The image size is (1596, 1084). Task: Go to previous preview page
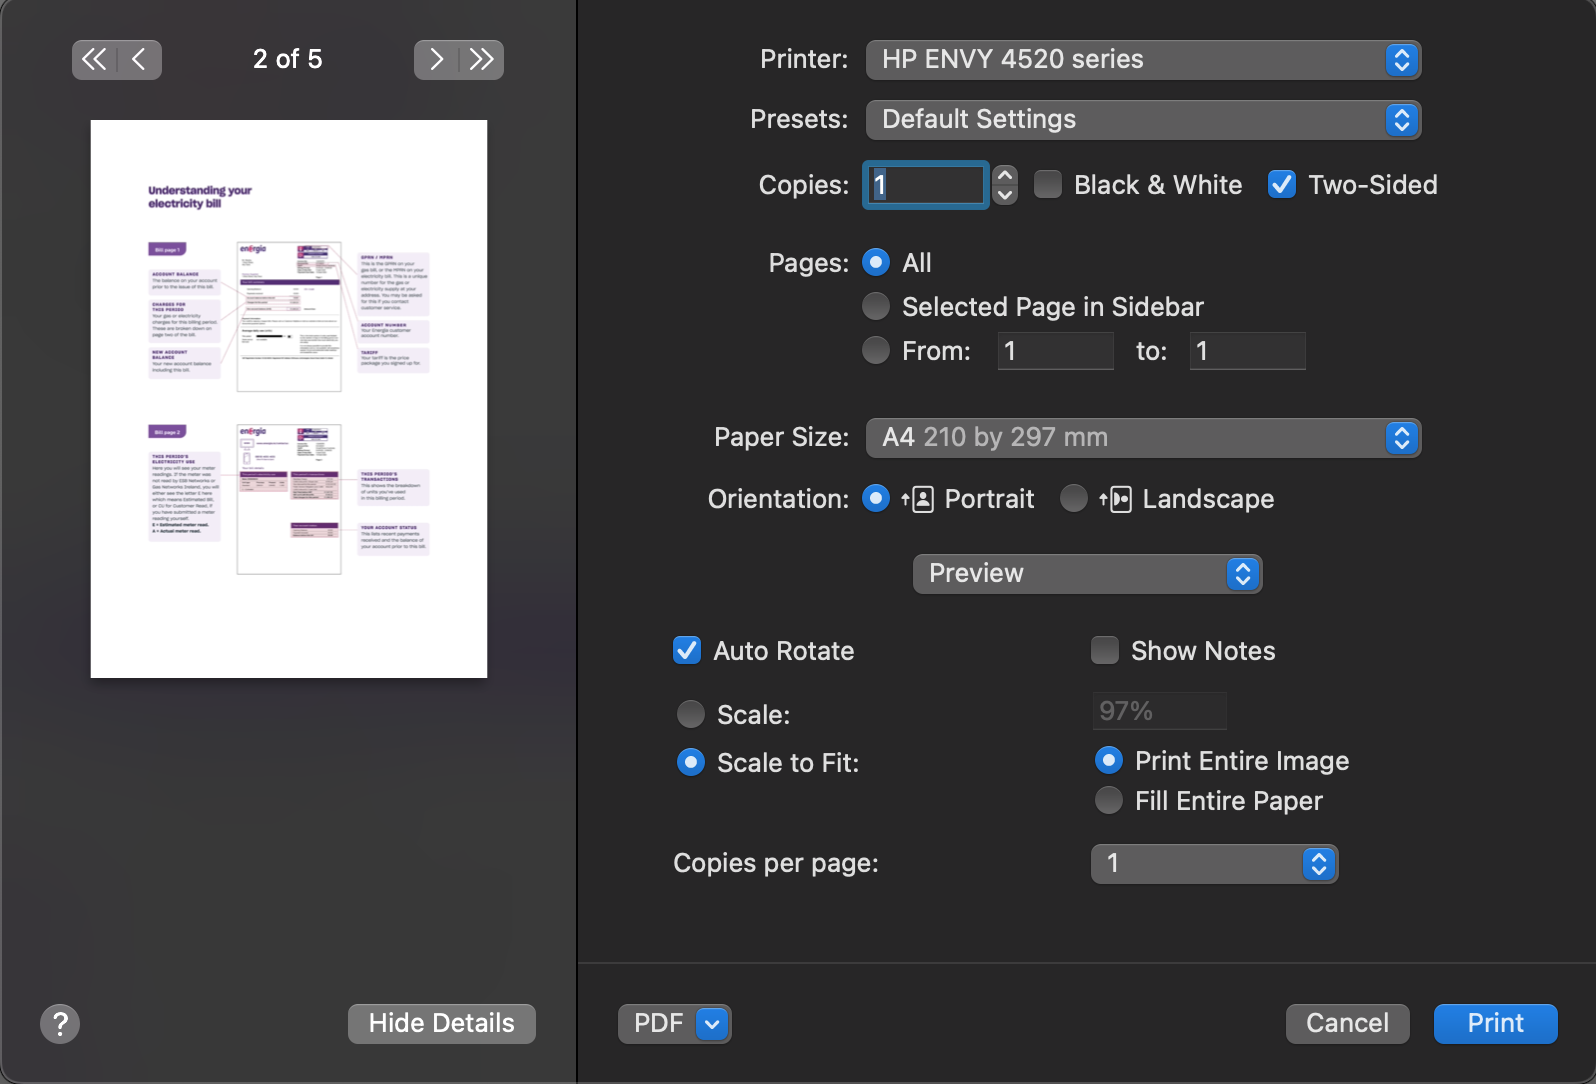(139, 60)
